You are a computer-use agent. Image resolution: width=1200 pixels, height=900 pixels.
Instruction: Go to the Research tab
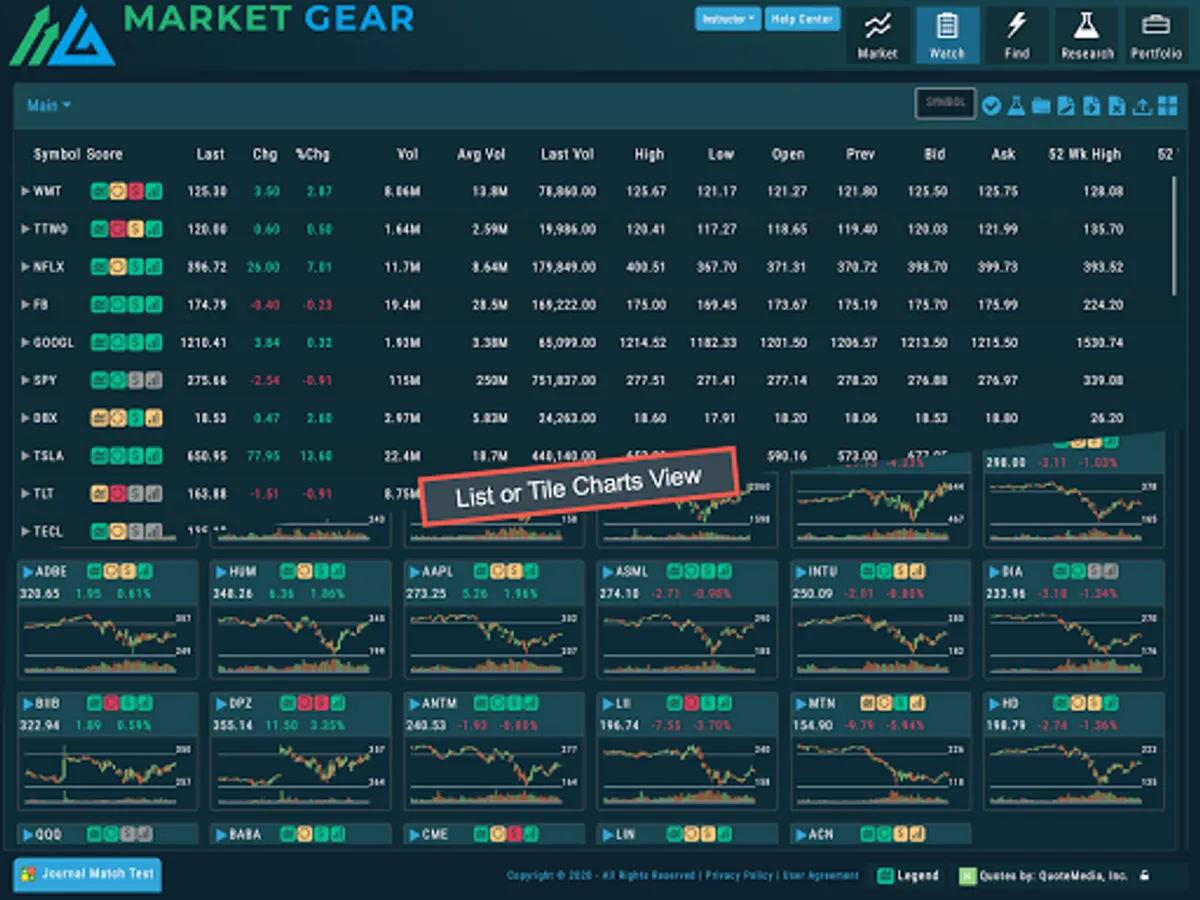click(1087, 35)
